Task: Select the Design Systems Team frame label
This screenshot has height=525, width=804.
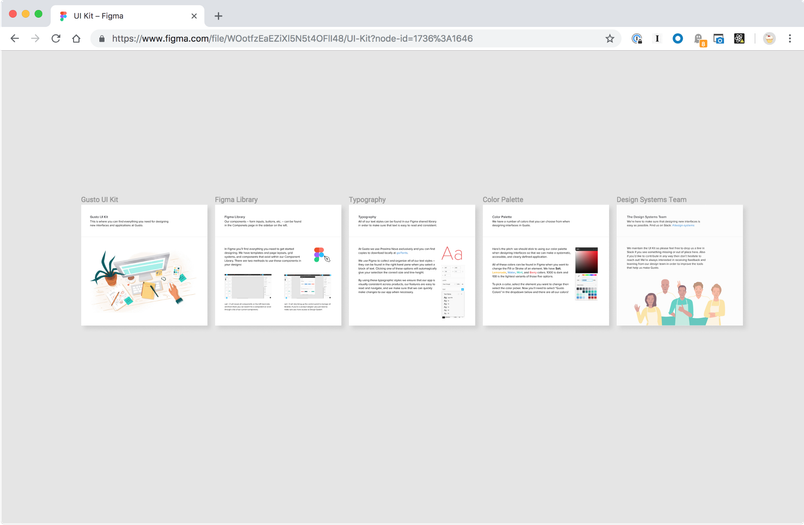Action: click(x=651, y=199)
